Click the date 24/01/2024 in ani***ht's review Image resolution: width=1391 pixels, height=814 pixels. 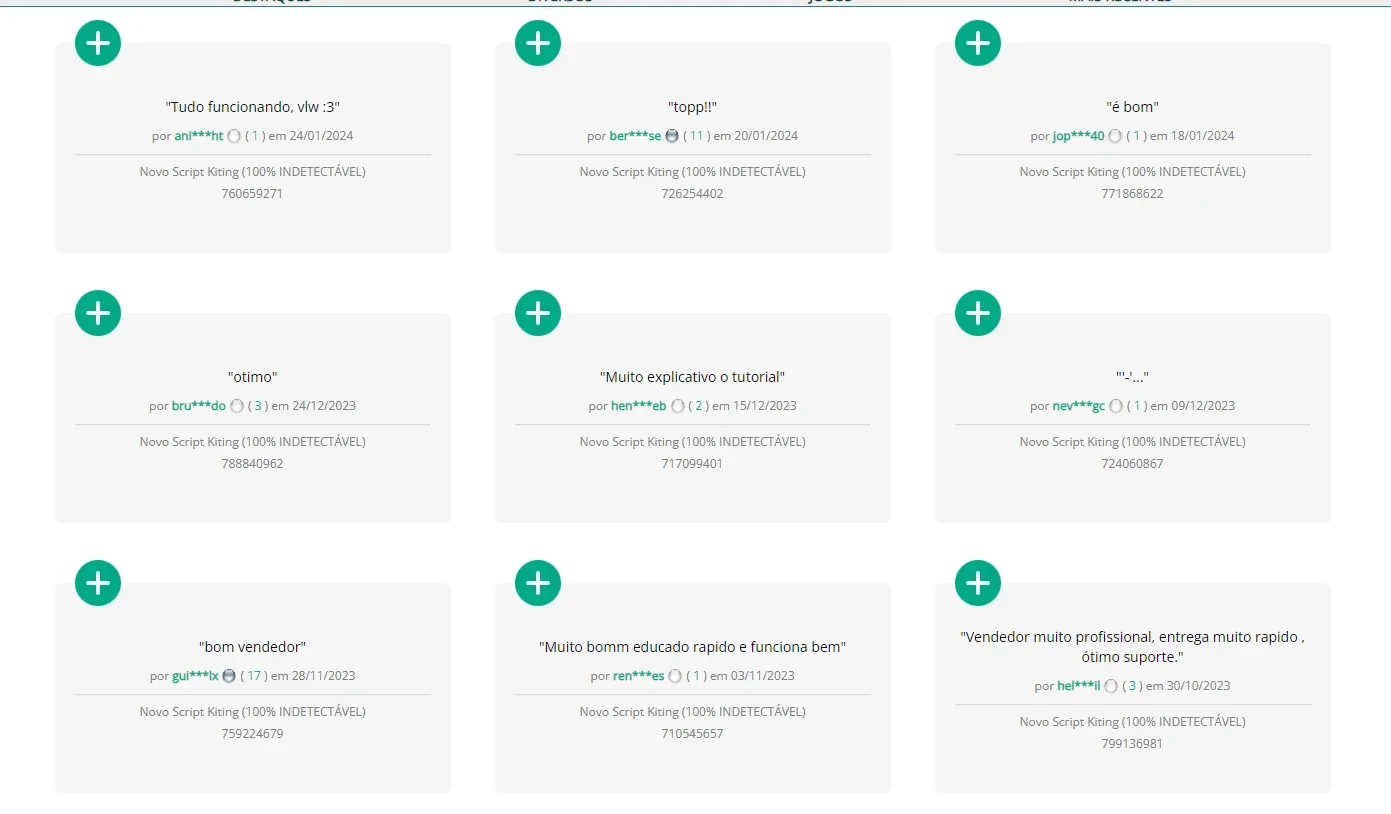click(321, 136)
